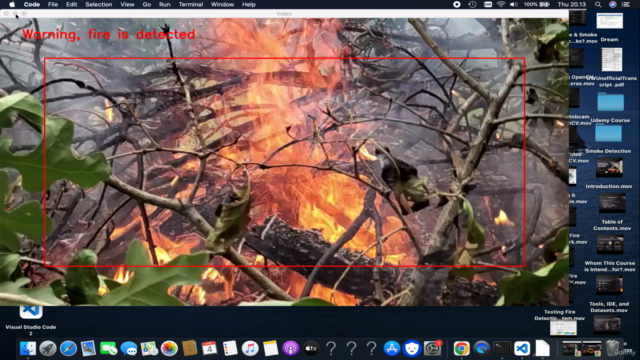Screen dimensions: 640x360
Task: Open Messages from the Dock
Action: pos(129,349)
